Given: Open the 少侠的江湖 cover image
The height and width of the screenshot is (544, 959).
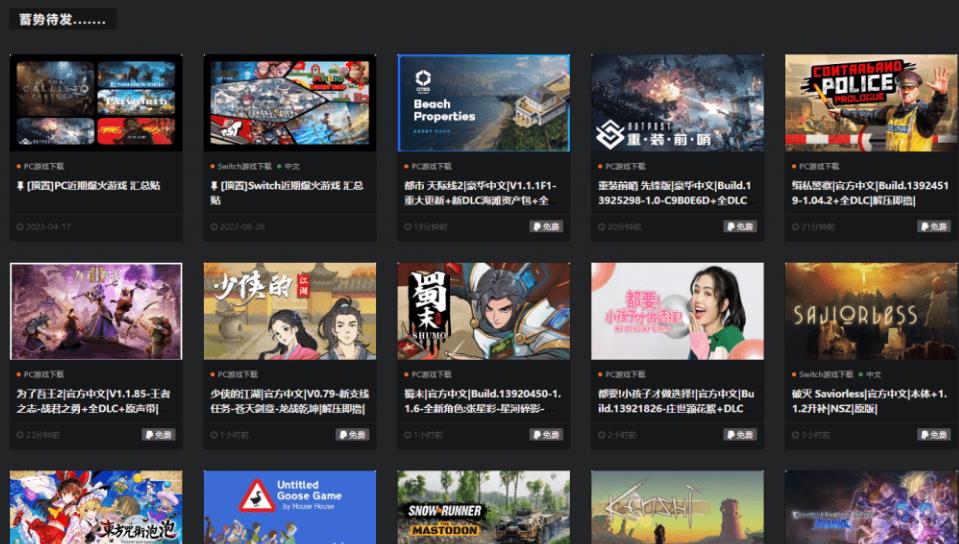Looking at the screenshot, I should (x=290, y=311).
